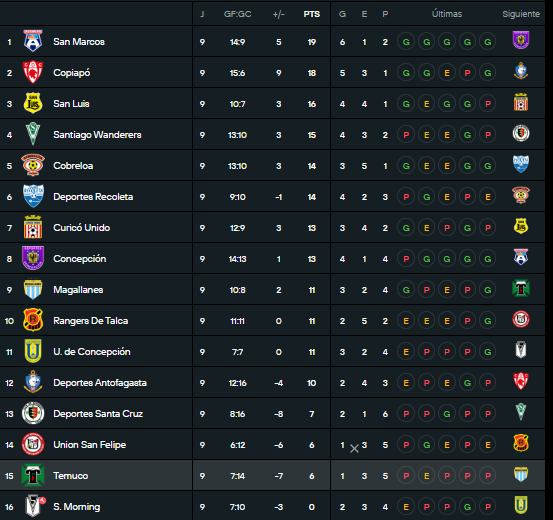Click Copiapó's red P result badge
The height and width of the screenshot is (520, 553).
coord(467,73)
